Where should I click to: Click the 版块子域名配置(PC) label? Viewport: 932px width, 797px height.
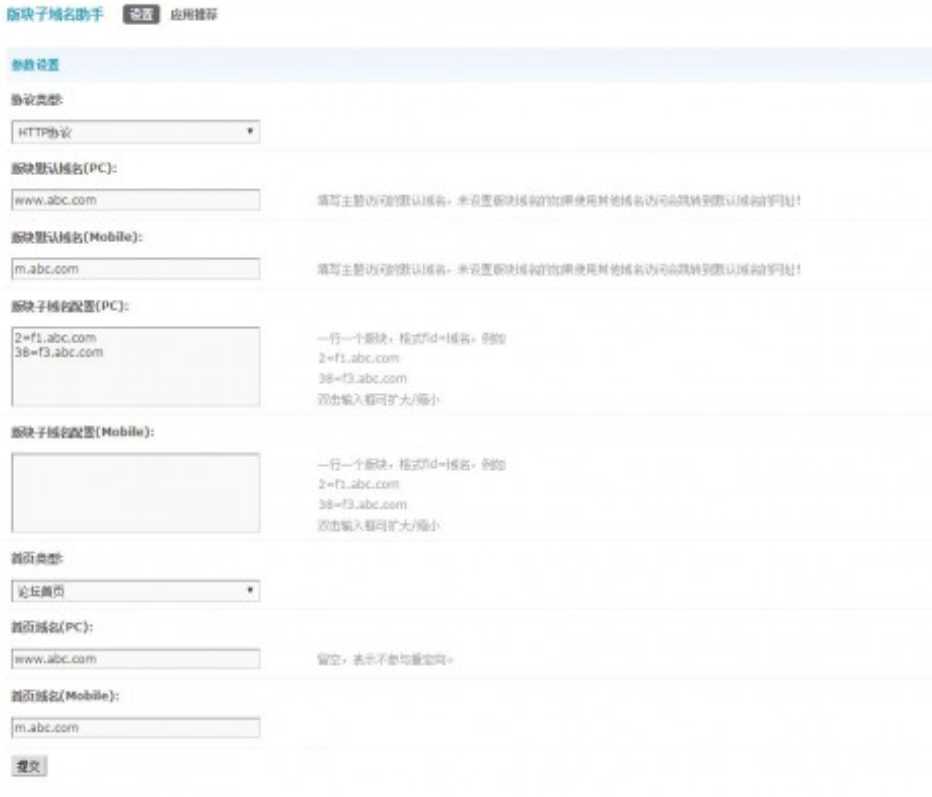point(70,306)
